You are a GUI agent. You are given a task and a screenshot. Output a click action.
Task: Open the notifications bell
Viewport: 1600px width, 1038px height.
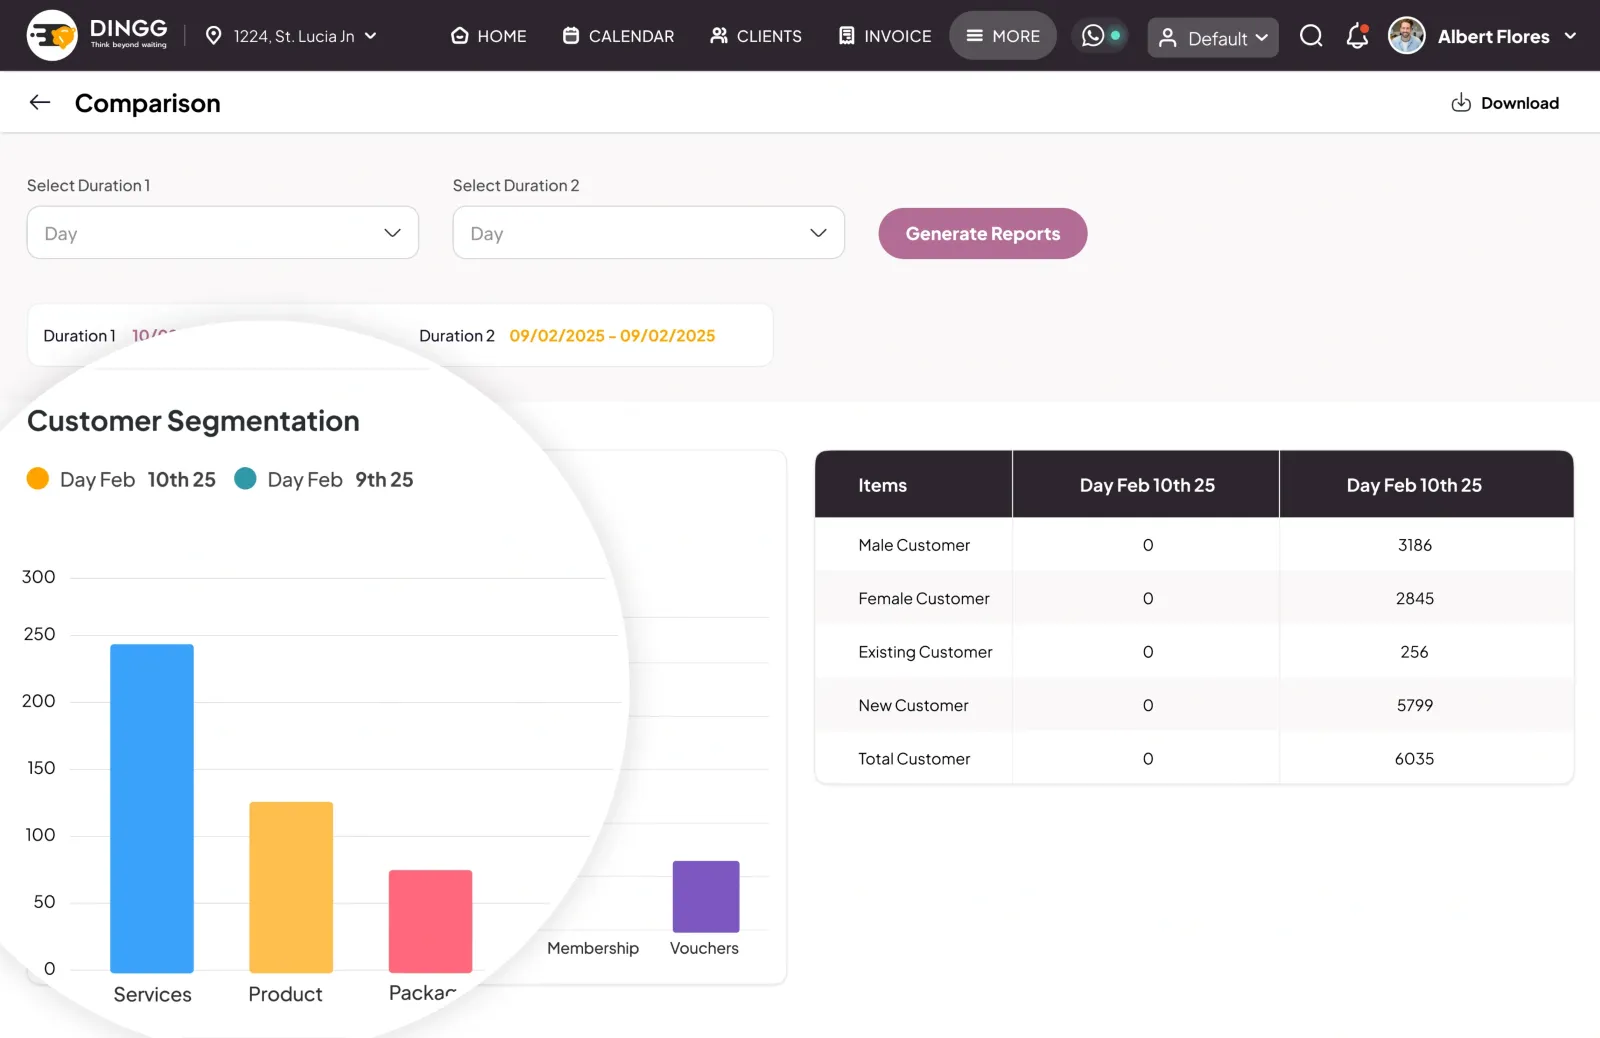(1357, 36)
